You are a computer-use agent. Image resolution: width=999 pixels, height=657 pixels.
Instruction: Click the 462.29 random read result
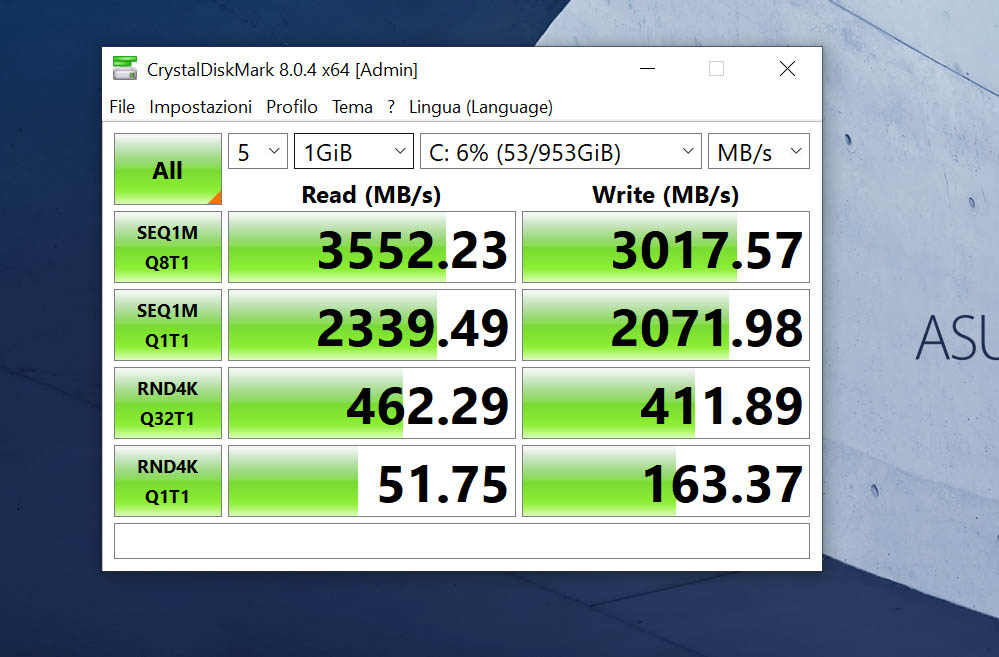[371, 403]
